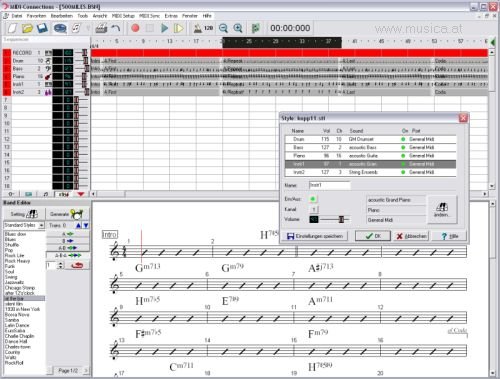Viewport: 500px width, 379px height.
Task: Start playback with the blue play button
Action: 164,28
